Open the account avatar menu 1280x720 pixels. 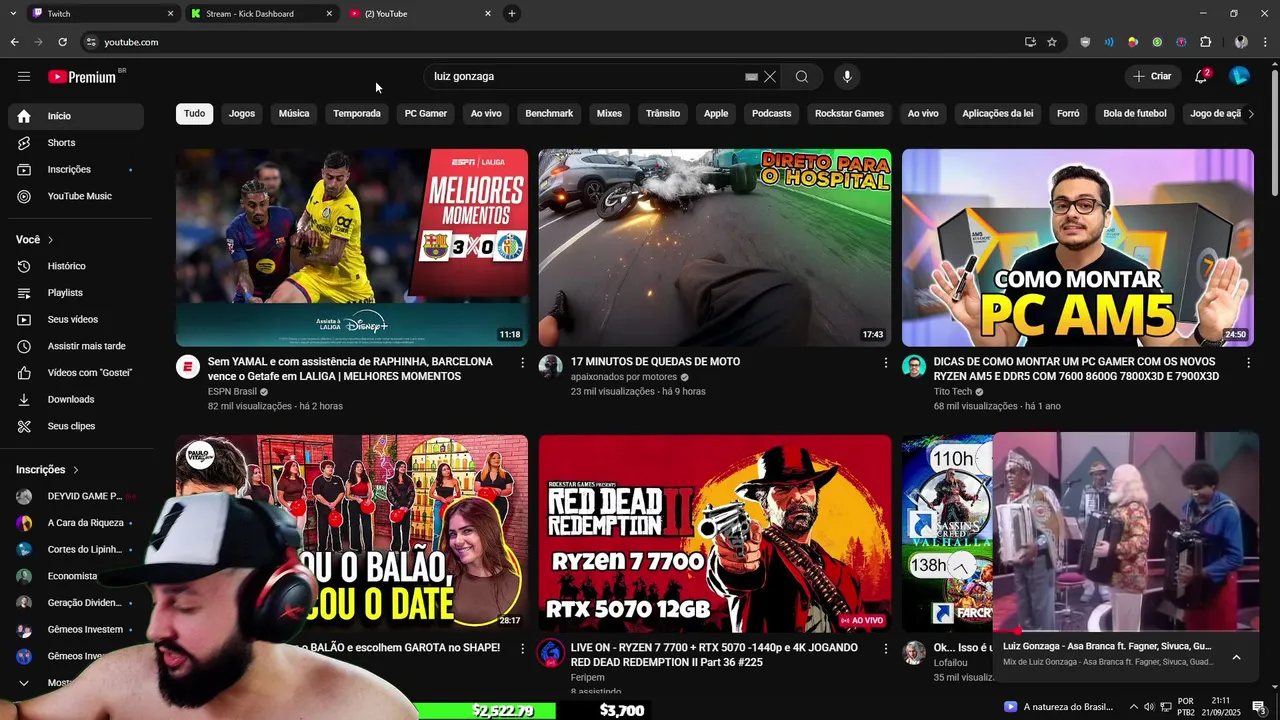(x=1239, y=76)
